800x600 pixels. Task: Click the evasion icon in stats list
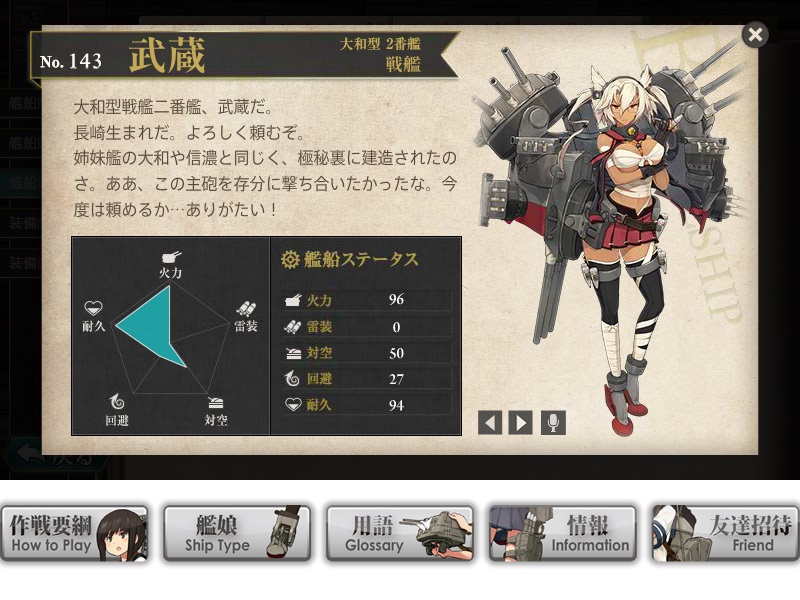coord(293,379)
